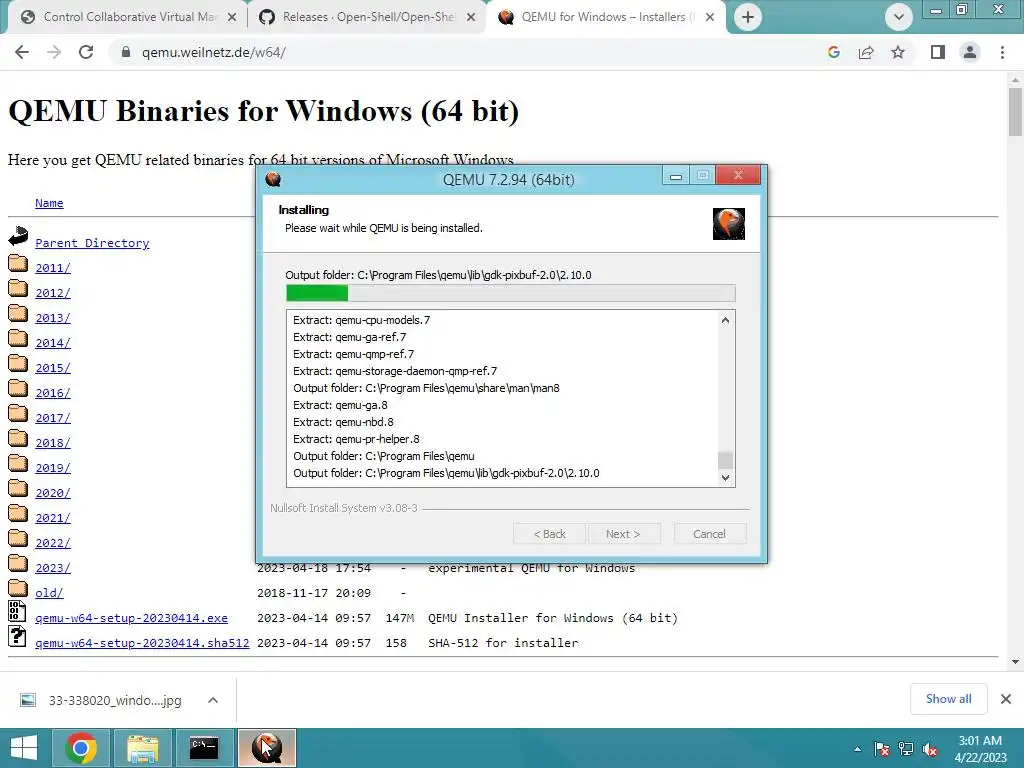The width and height of the screenshot is (1024, 768).
Task: Share this page via address bar icon
Action: tap(866, 52)
